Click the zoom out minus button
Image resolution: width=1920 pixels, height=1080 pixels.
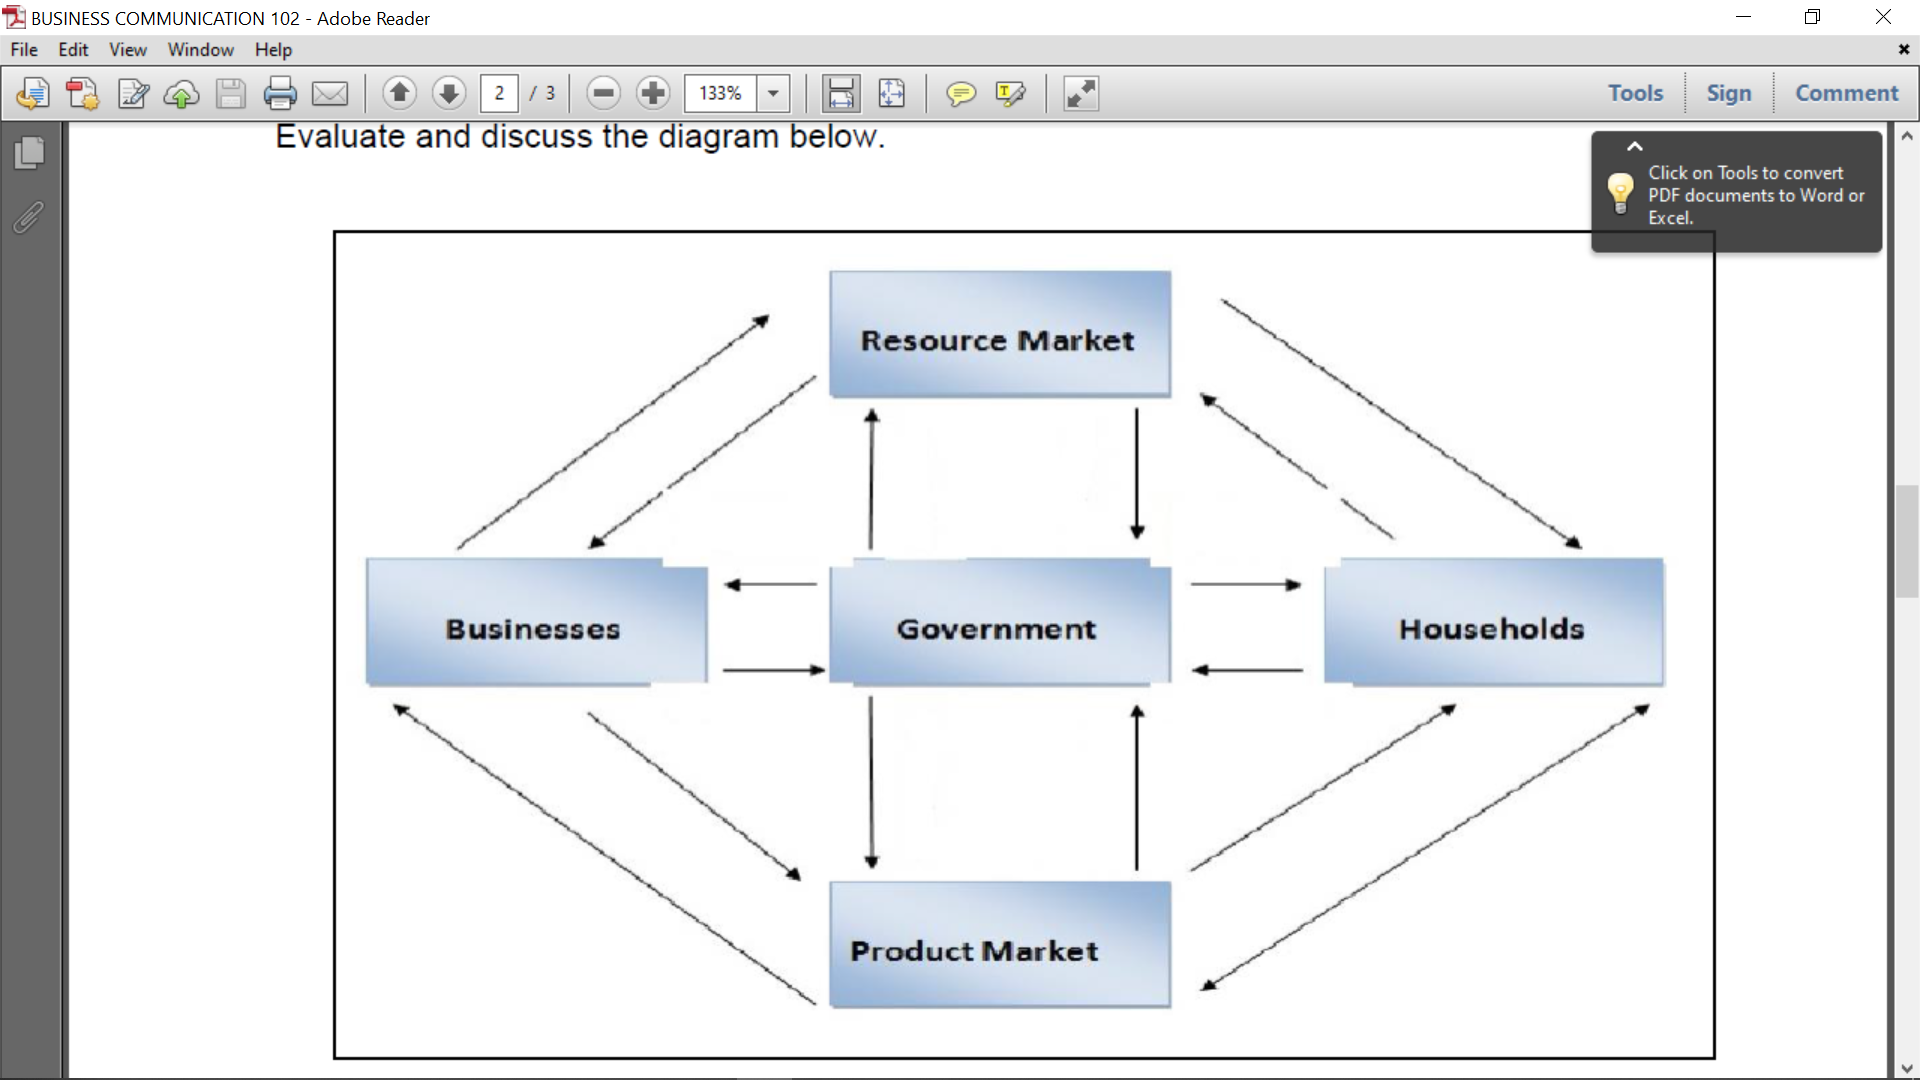603,94
